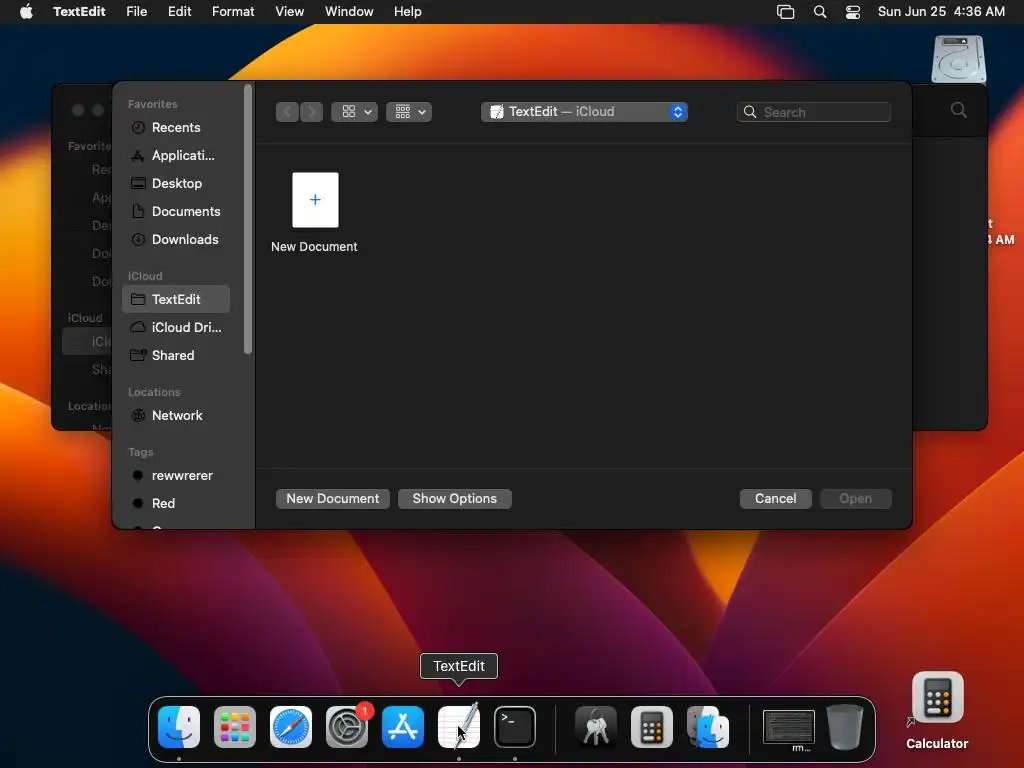This screenshot has width=1024, height=768.
Task: Open the Window menu
Action: point(349,11)
